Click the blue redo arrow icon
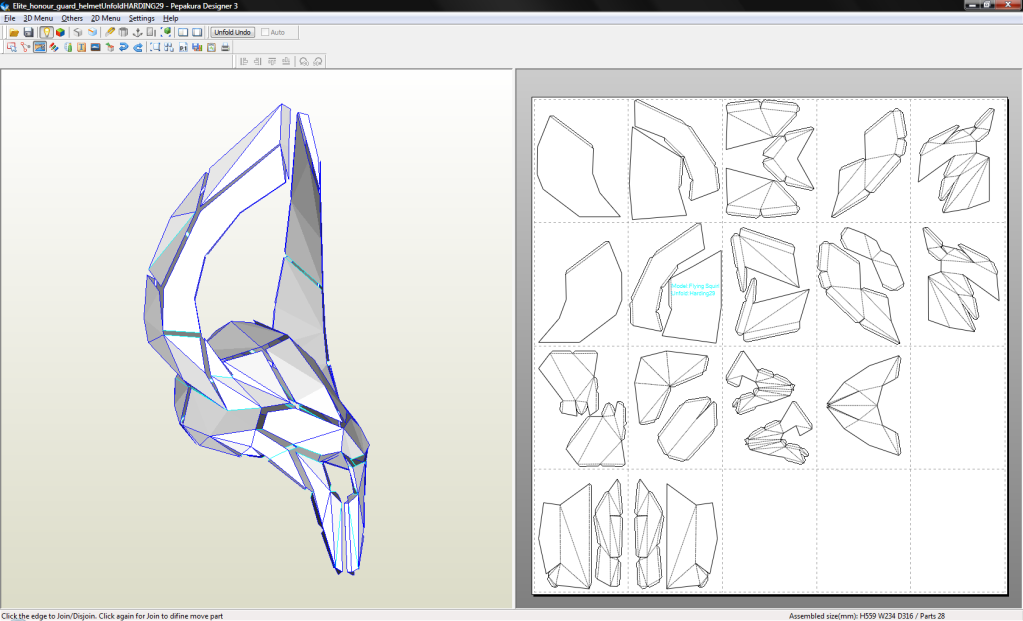1023x621 pixels. tap(138, 47)
